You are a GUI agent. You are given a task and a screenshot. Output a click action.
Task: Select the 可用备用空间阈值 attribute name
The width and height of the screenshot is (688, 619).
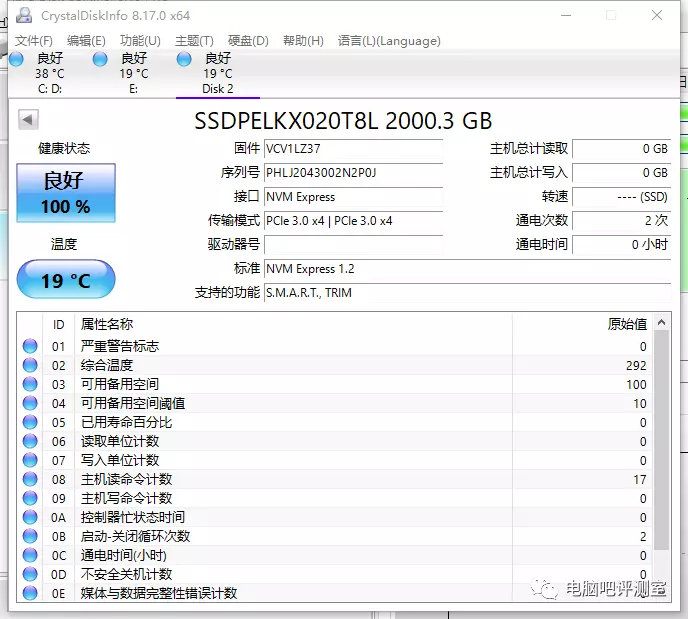[133, 403]
